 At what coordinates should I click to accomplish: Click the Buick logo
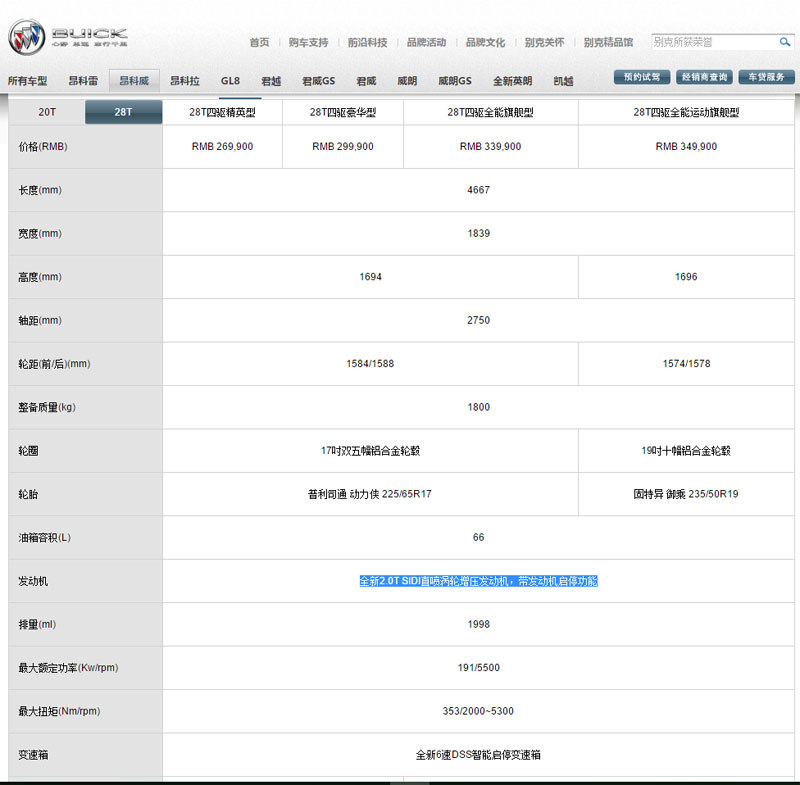(67, 37)
